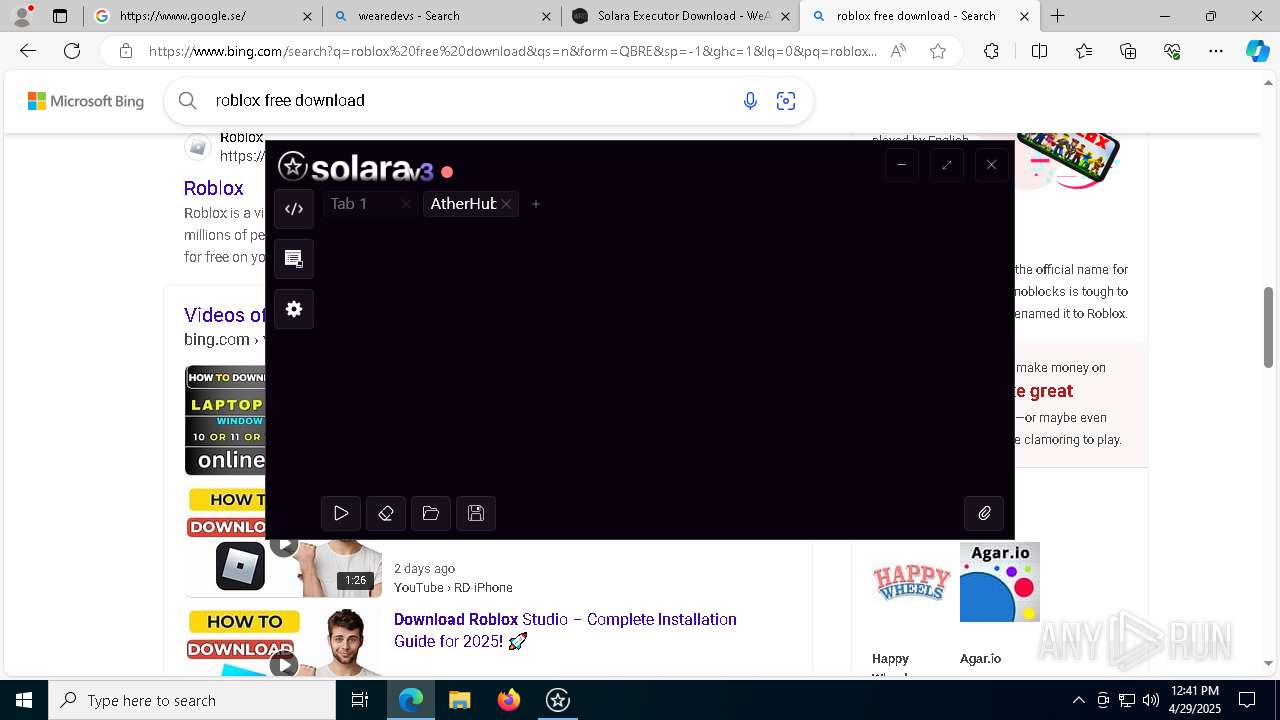Screen dimensions: 1280x720
Task: Open Bing visual search camera icon
Action: click(x=786, y=100)
